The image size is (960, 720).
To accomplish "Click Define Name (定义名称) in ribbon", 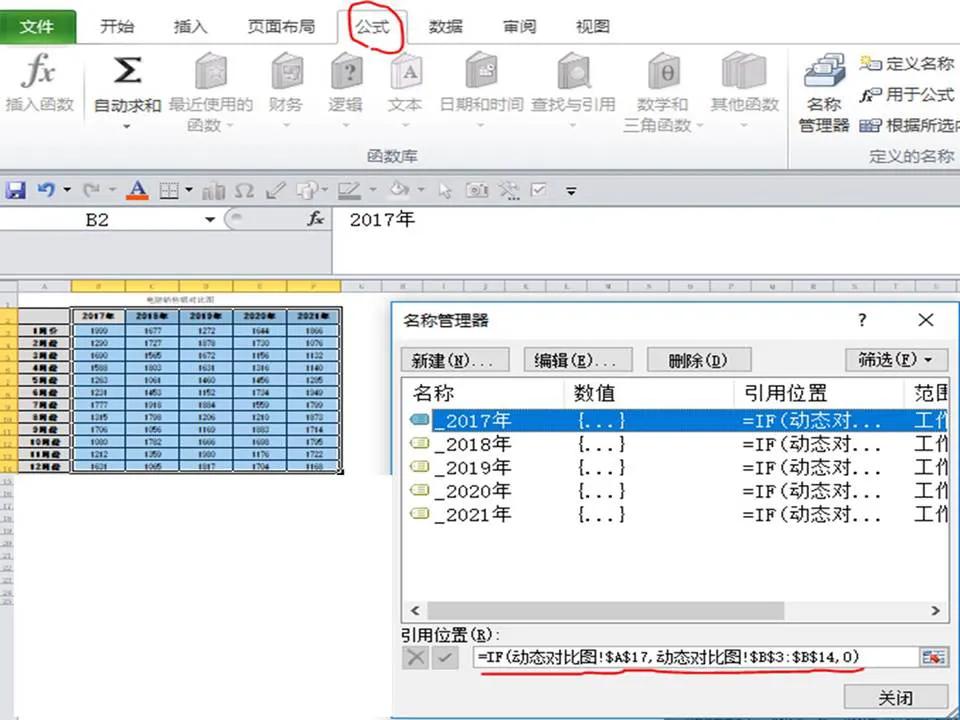I will tap(907, 64).
